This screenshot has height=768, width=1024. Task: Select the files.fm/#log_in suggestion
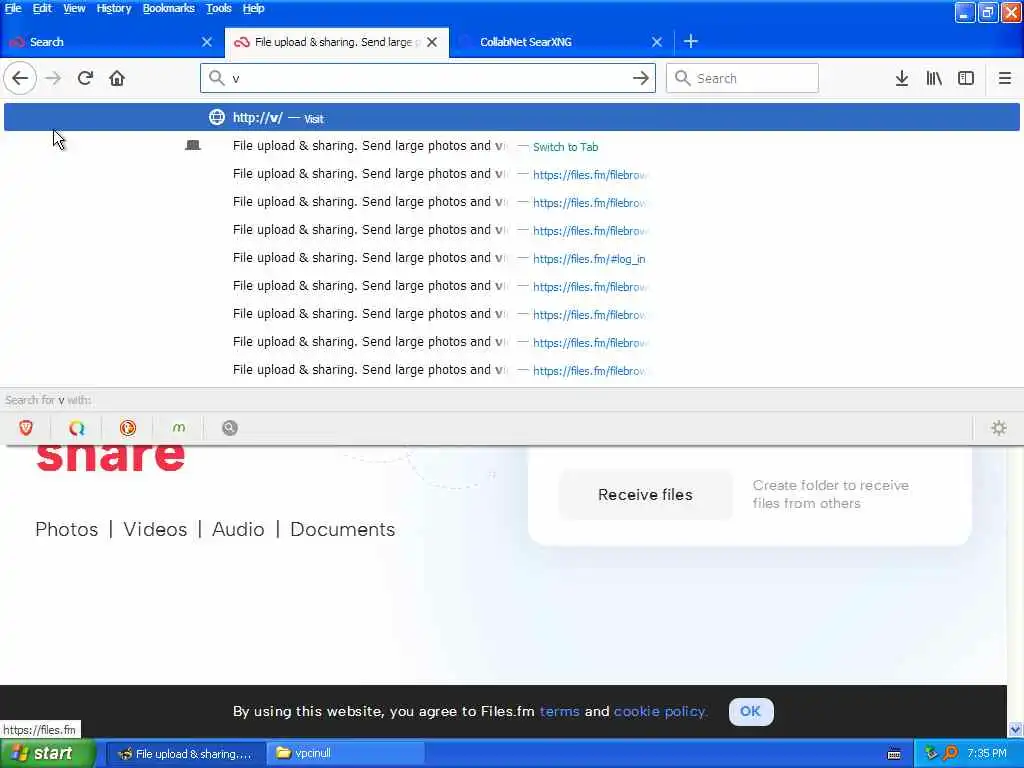click(512, 259)
